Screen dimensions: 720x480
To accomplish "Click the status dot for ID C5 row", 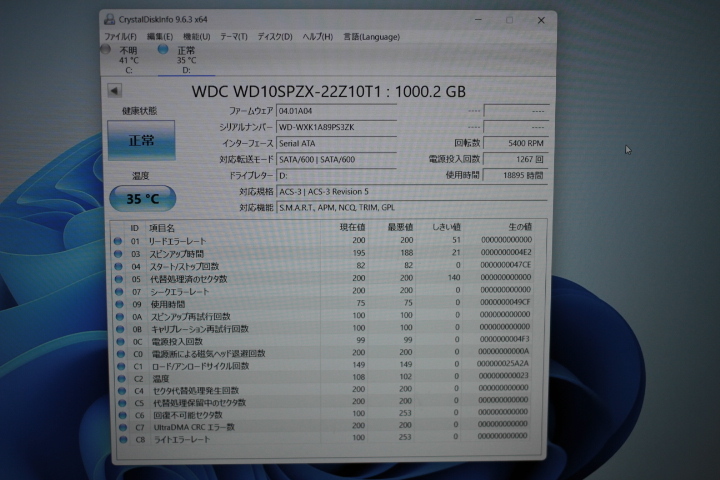I will [122, 403].
